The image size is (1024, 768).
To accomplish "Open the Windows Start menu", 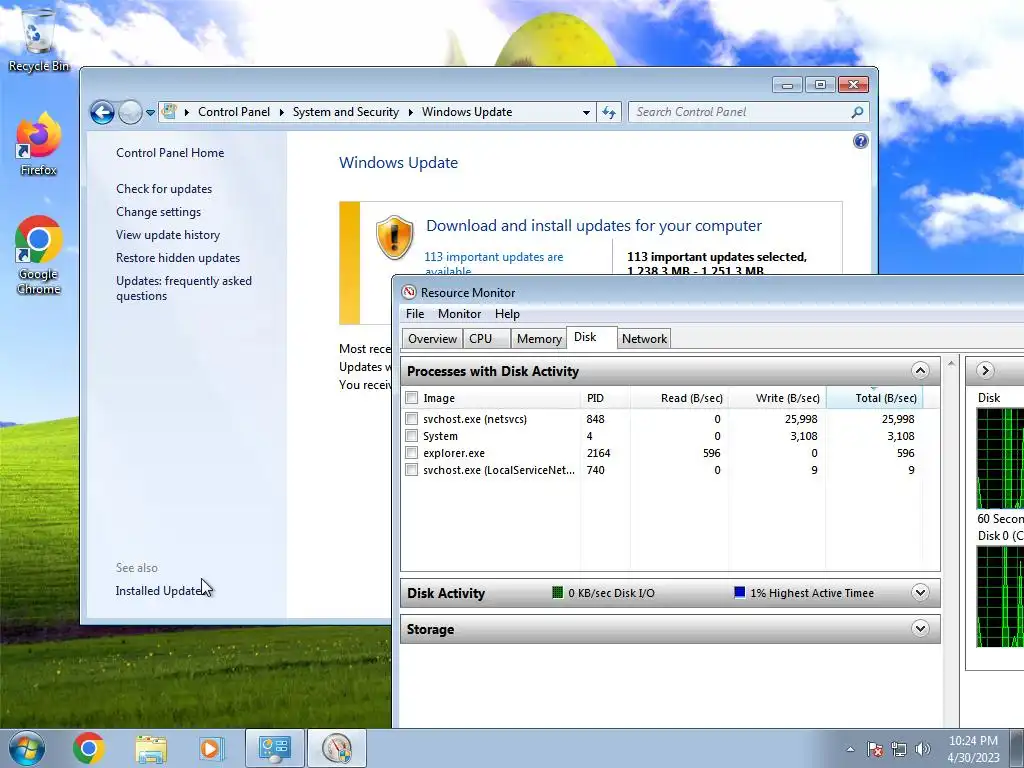I will point(27,748).
